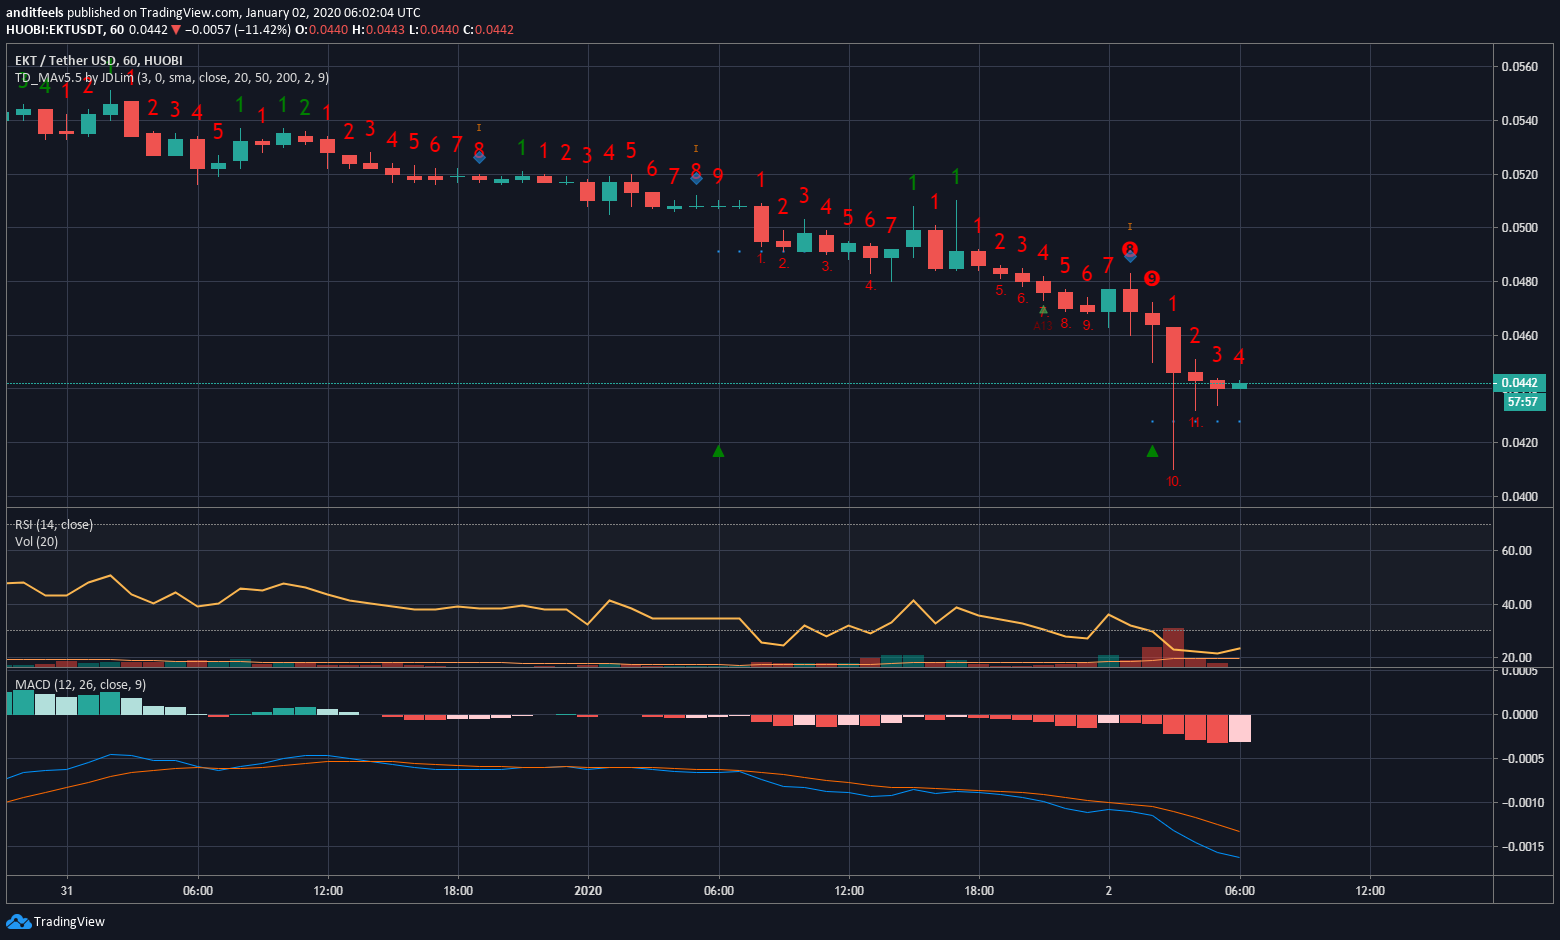The image size is (1560, 940).
Task: Click the small '8.' countdown label under a candle
Action: 1065,323
